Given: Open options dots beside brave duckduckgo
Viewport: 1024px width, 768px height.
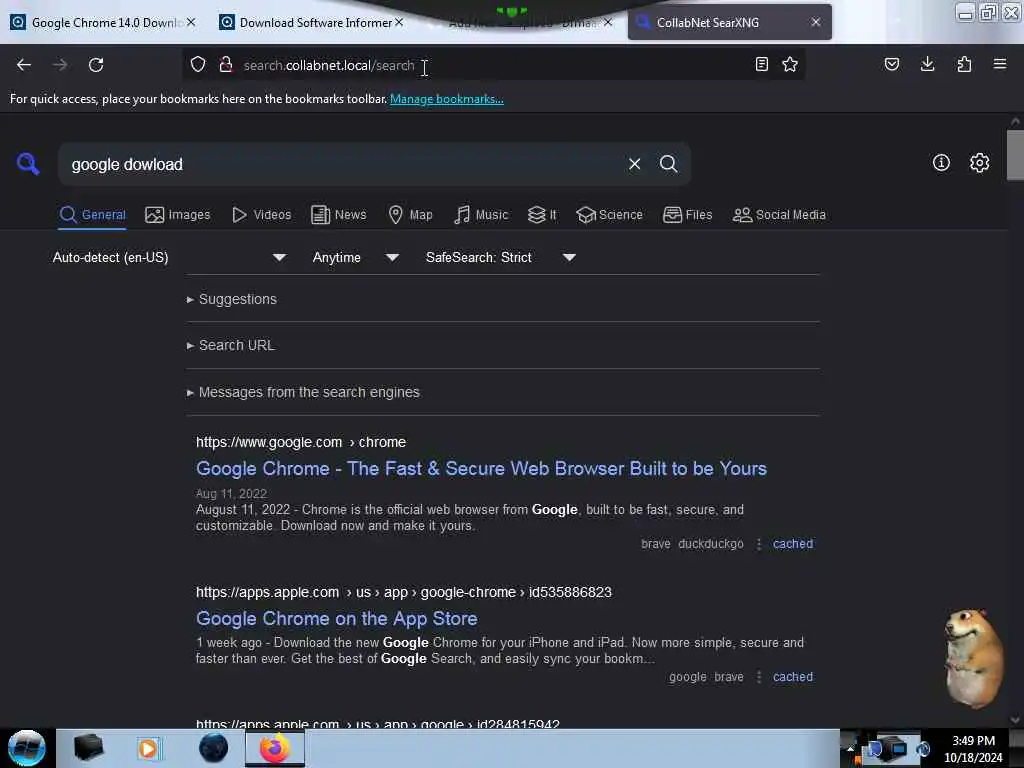Looking at the screenshot, I should click(x=759, y=544).
